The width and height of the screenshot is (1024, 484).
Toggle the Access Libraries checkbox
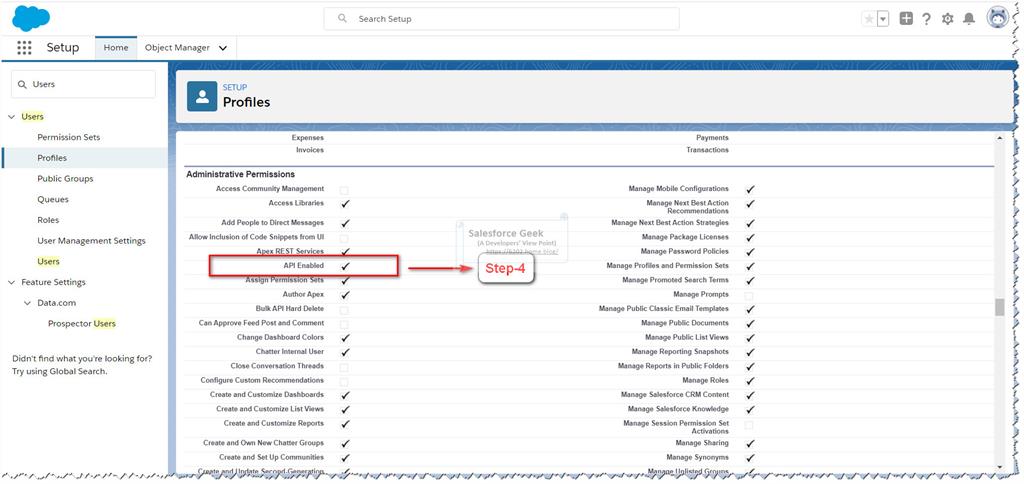click(x=345, y=204)
